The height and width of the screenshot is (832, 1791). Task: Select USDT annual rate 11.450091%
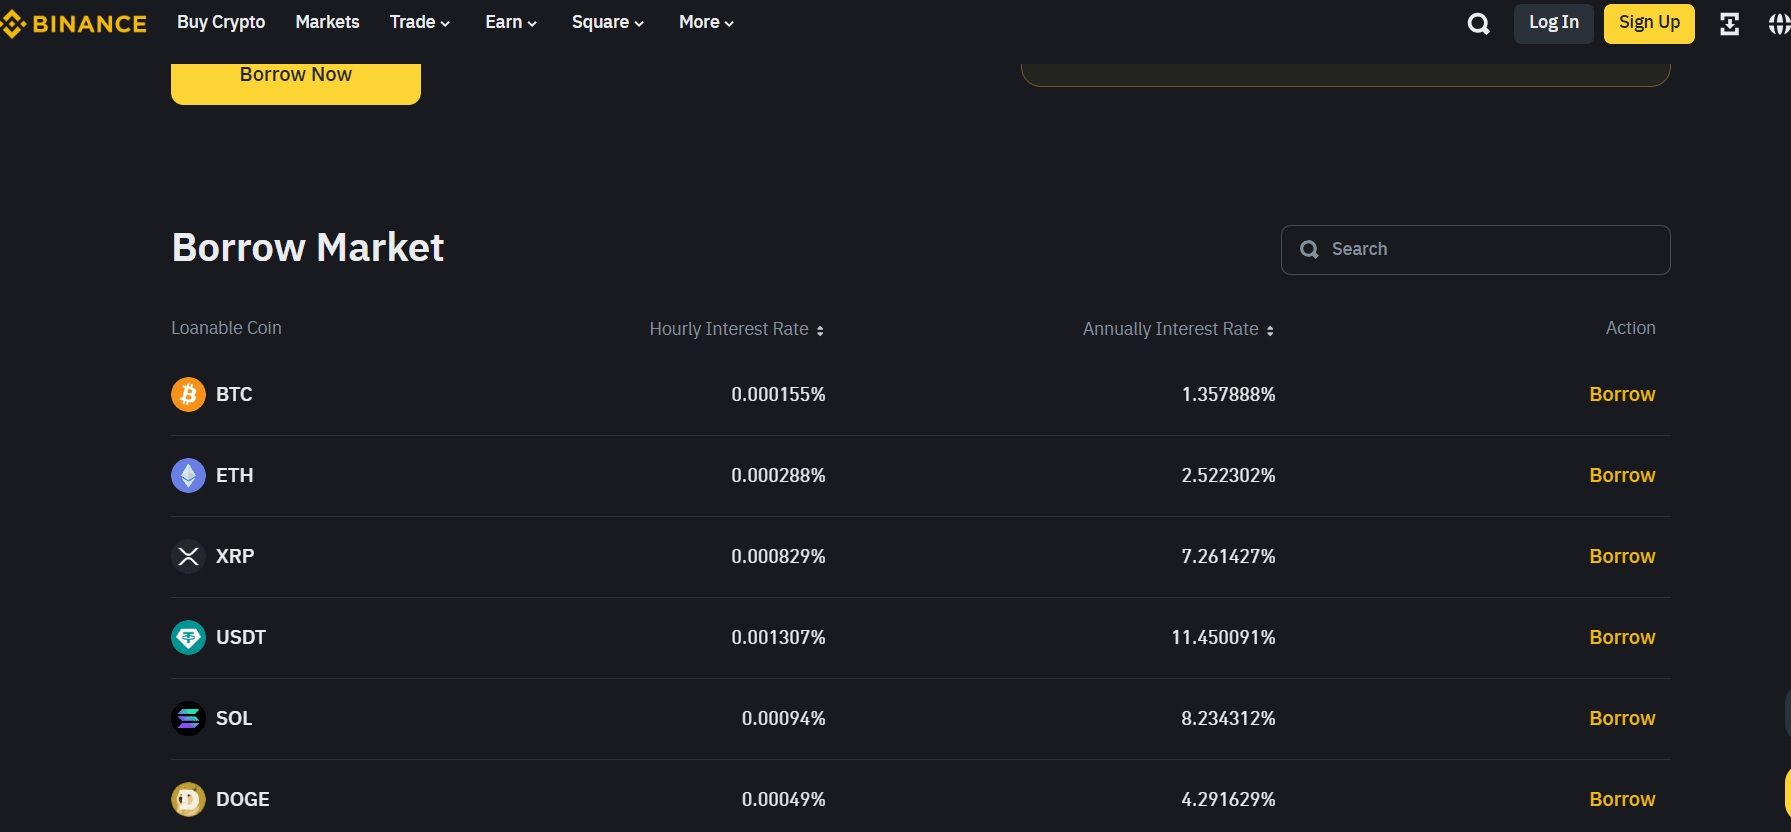pos(1223,637)
